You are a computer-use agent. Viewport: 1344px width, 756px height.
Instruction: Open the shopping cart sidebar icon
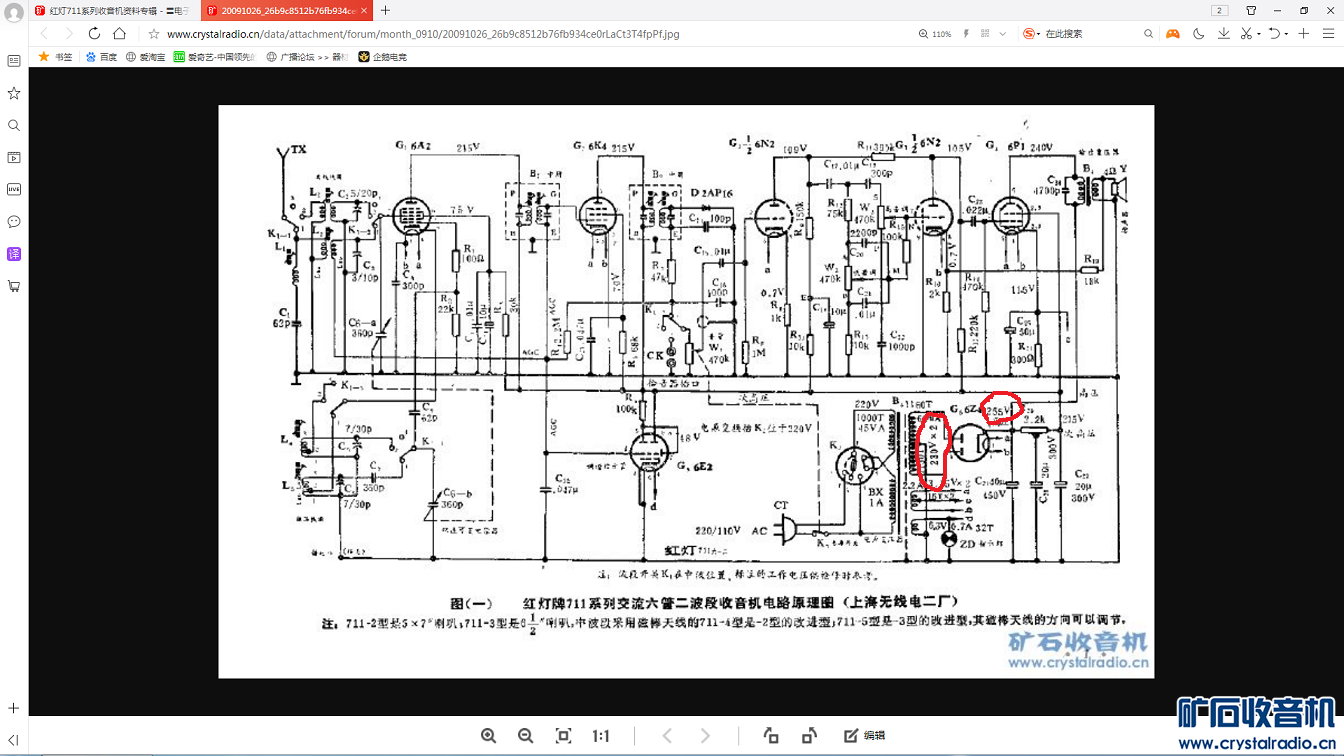coord(14,286)
